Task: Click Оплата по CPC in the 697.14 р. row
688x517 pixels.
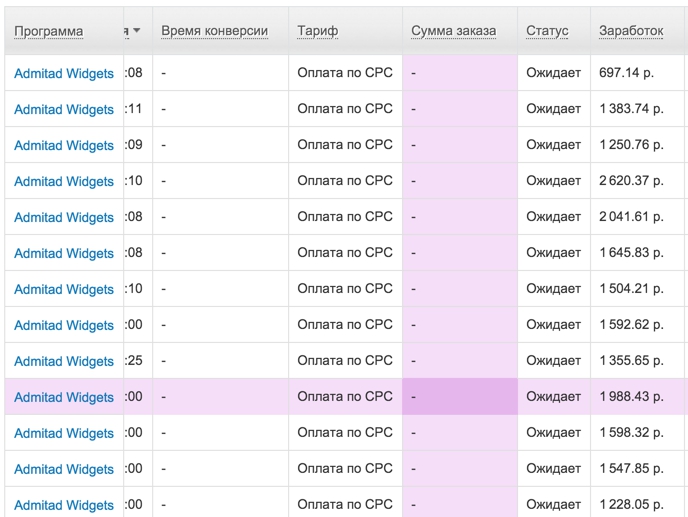Action: (344, 73)
